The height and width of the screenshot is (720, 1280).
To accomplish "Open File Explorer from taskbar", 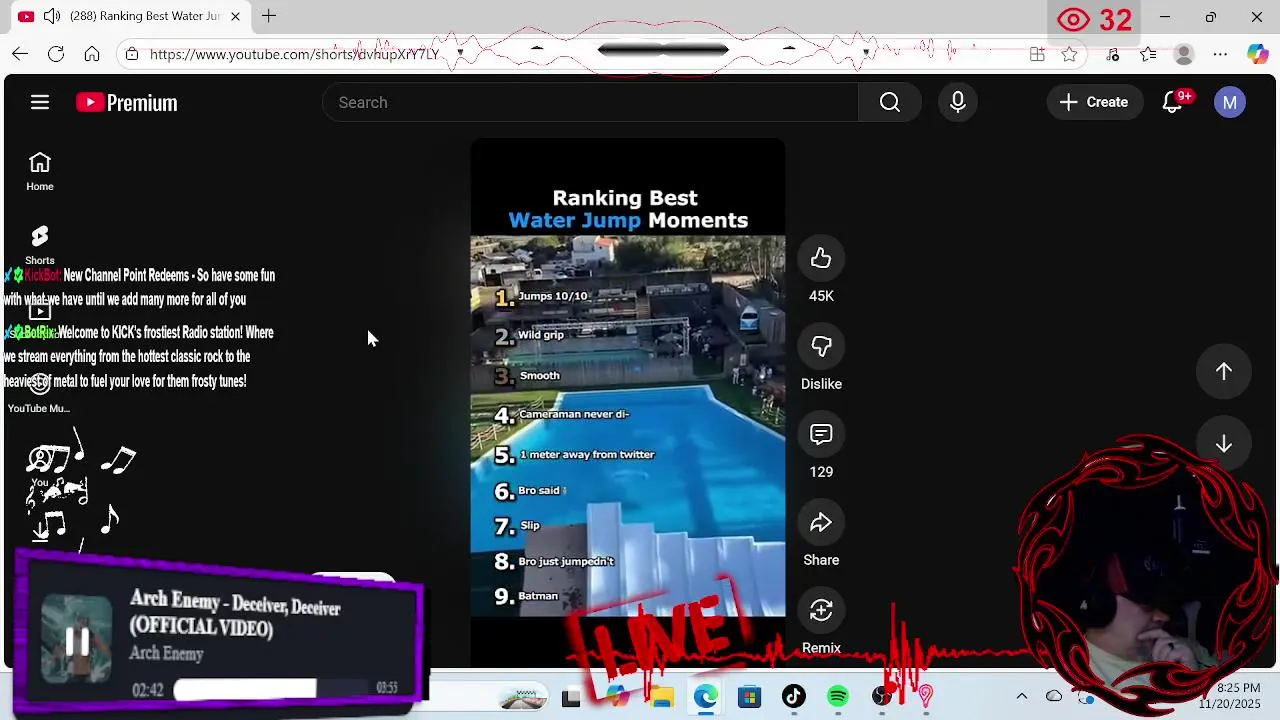I will [661, 697].
